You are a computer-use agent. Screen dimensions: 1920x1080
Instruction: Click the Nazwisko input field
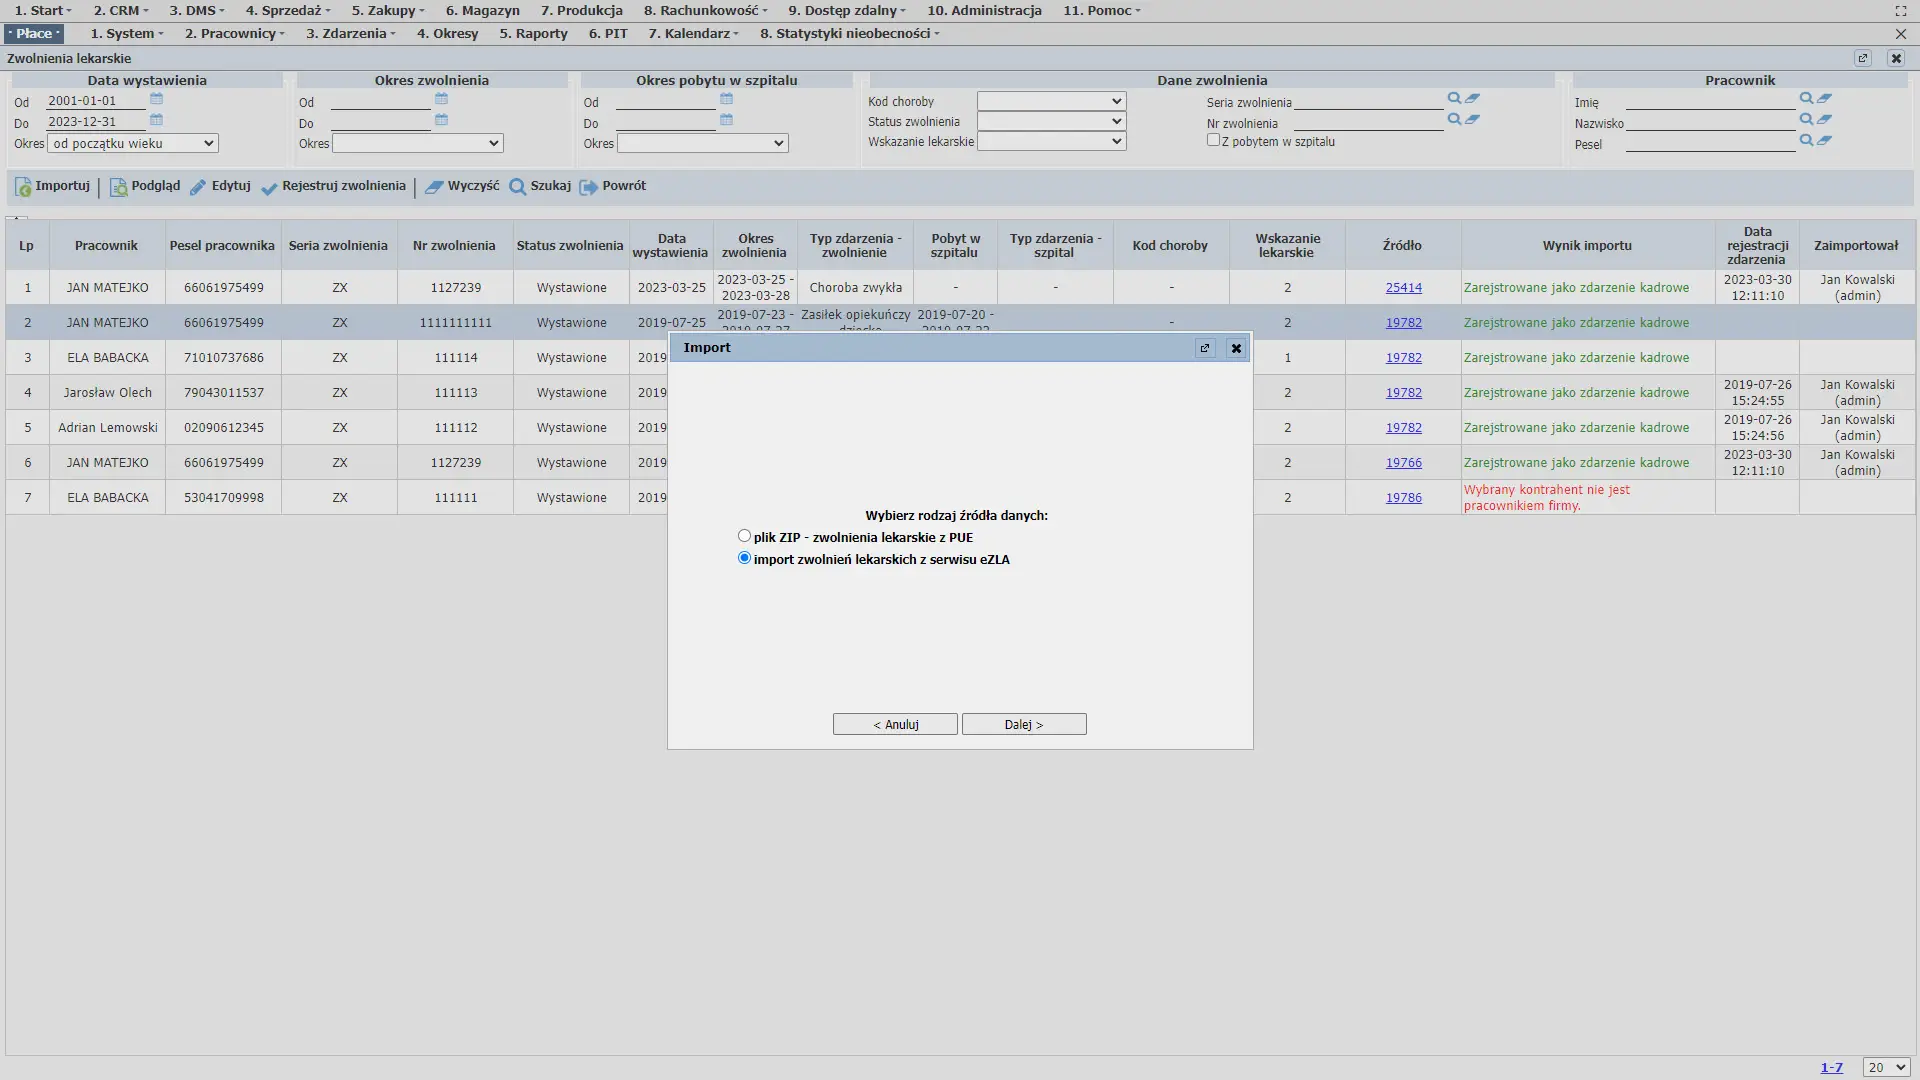[1710, 123]
